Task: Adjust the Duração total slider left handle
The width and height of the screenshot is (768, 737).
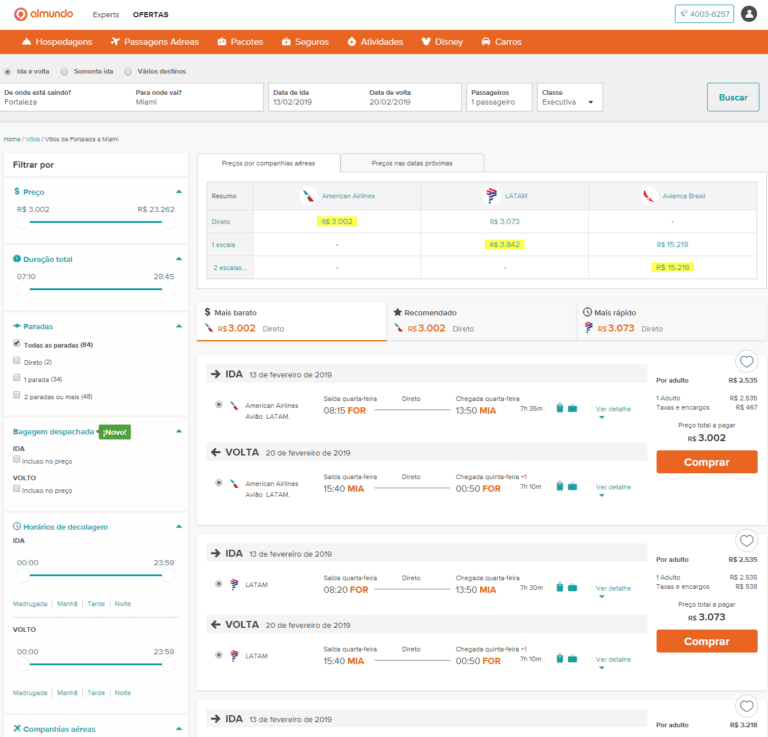Action: pos(23,289)
